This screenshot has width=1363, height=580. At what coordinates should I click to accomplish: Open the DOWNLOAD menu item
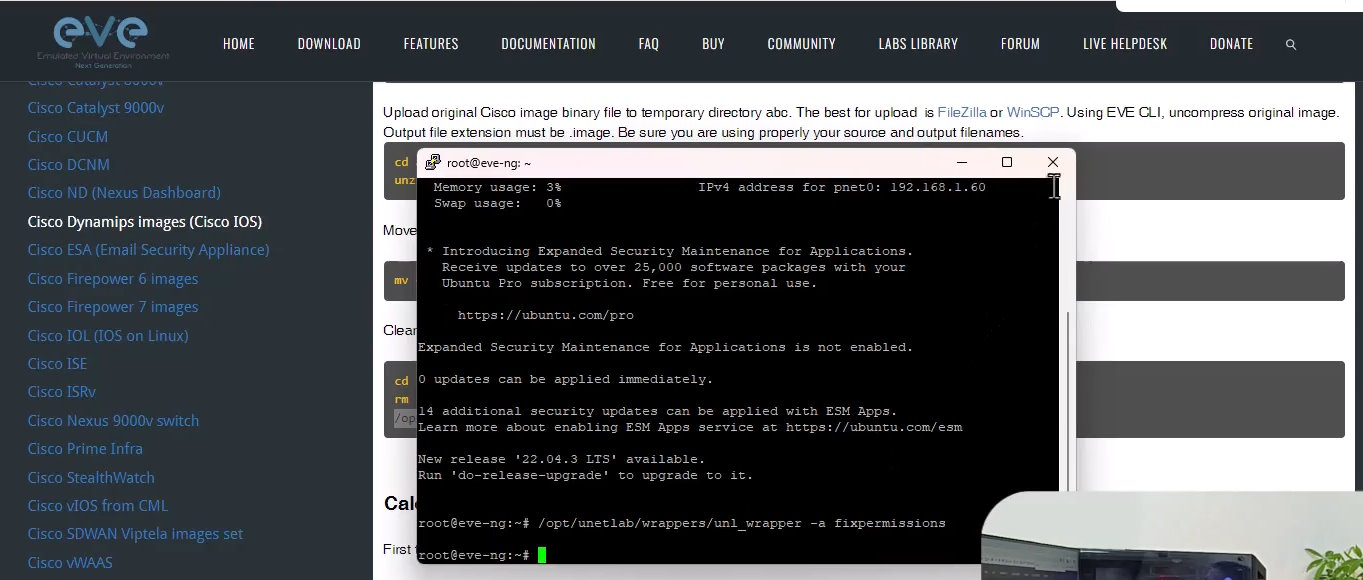click(329, 44)
